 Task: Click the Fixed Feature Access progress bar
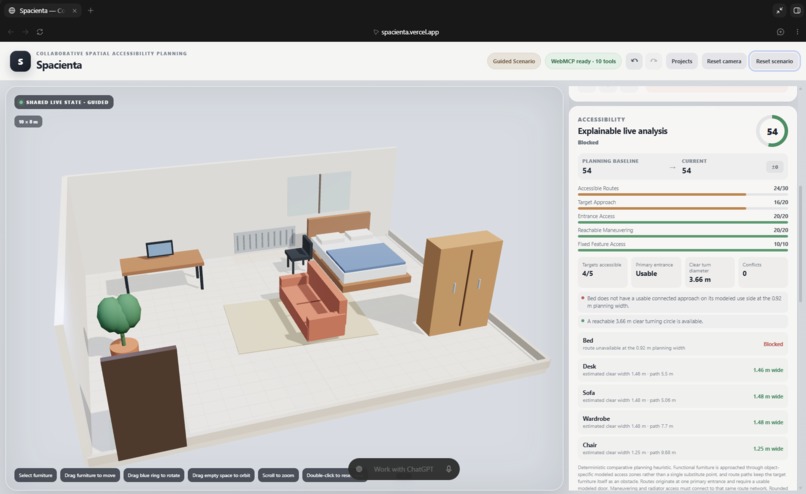683,250
